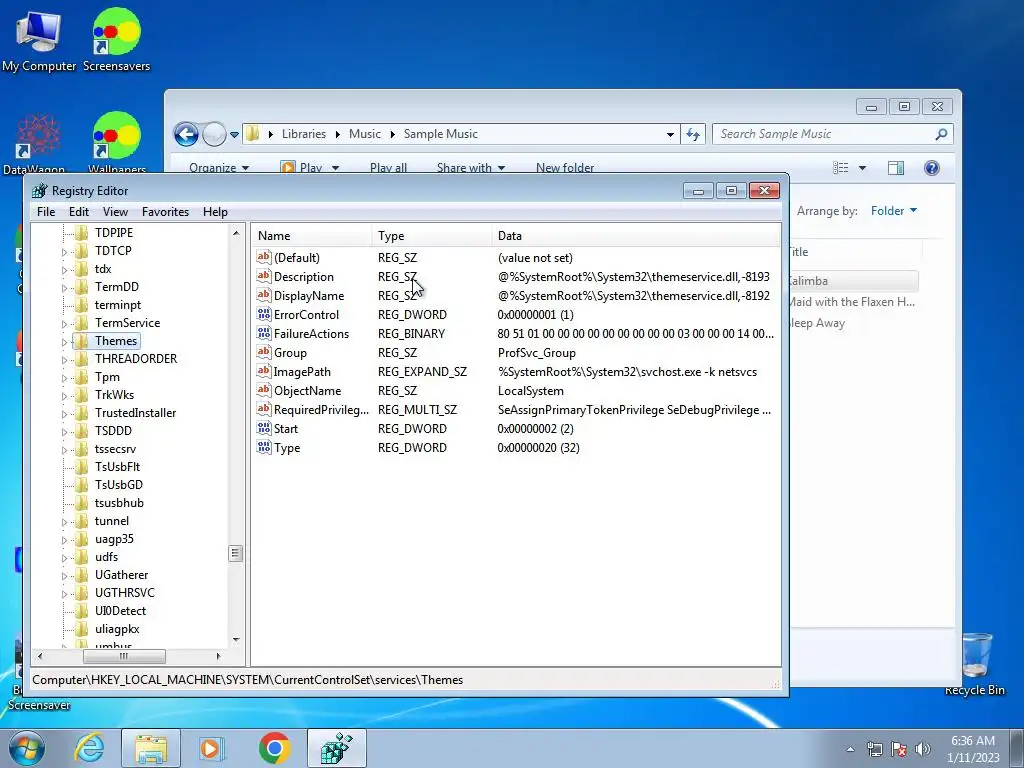The image size is (1024, 768).
Task: Switch to Windows Explorer taskbar button
Action: (x=151, y=748)
